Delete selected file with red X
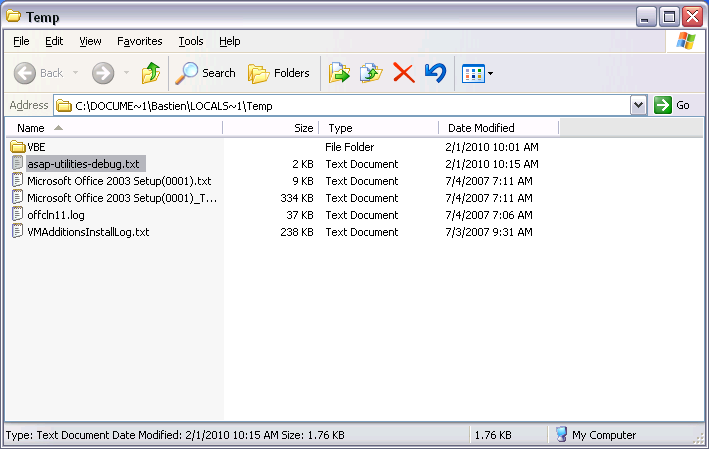The height and width of the screenshot is (449, 709). click(x=404, y=73)
